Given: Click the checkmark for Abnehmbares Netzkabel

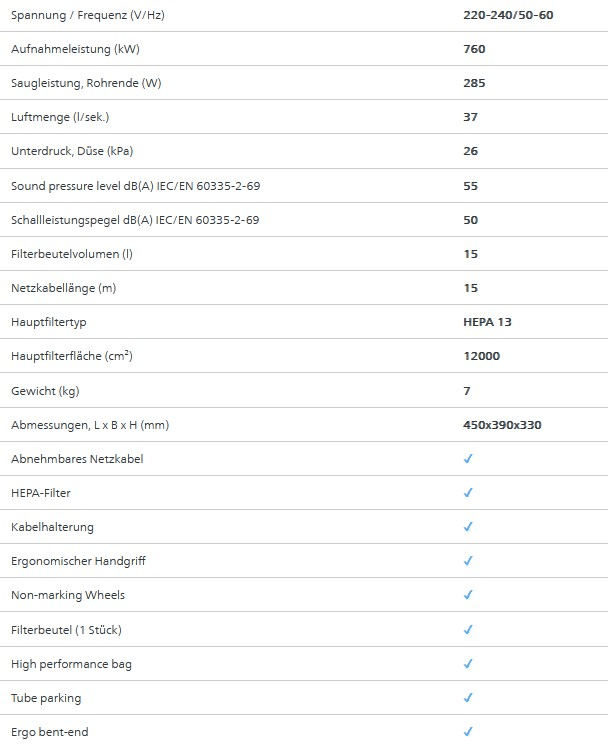Looking at the screenshot, I should point(468,459).
